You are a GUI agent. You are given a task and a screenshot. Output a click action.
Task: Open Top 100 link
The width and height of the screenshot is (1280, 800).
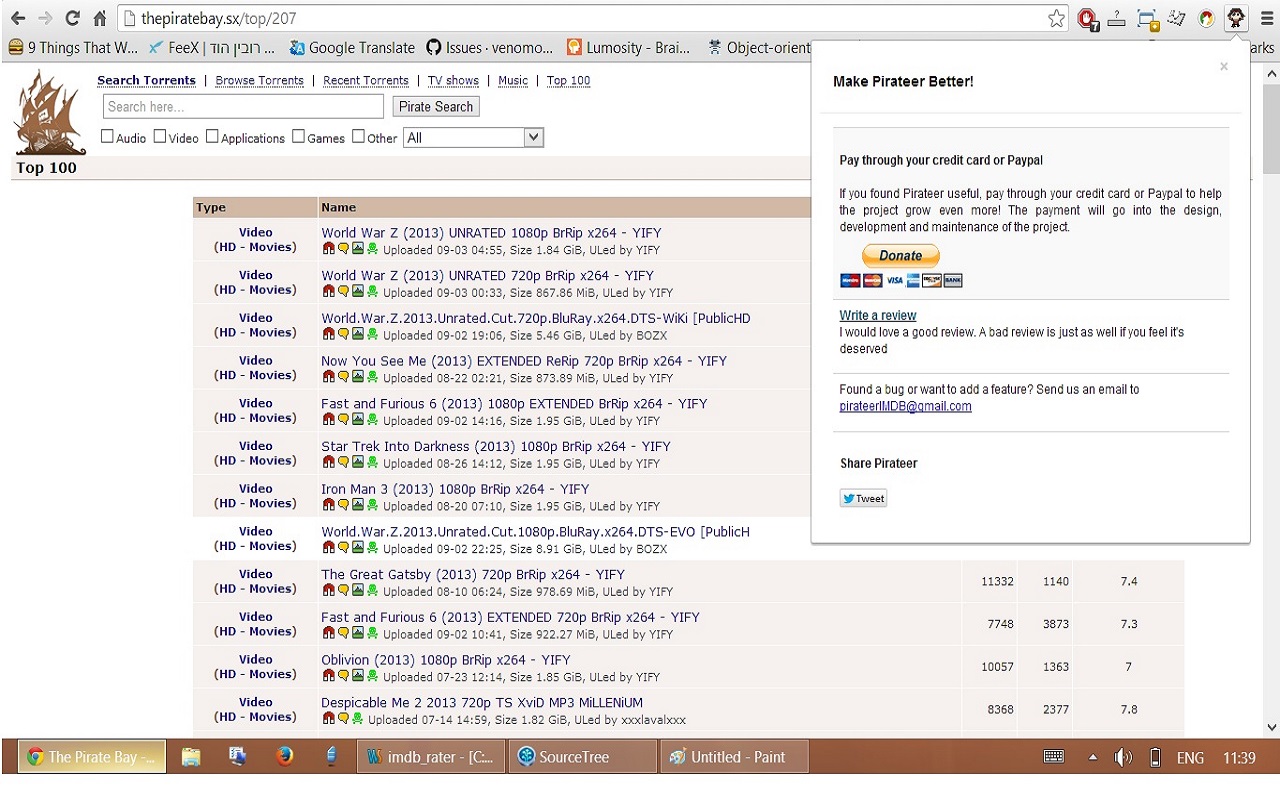(x=568, y=80)
